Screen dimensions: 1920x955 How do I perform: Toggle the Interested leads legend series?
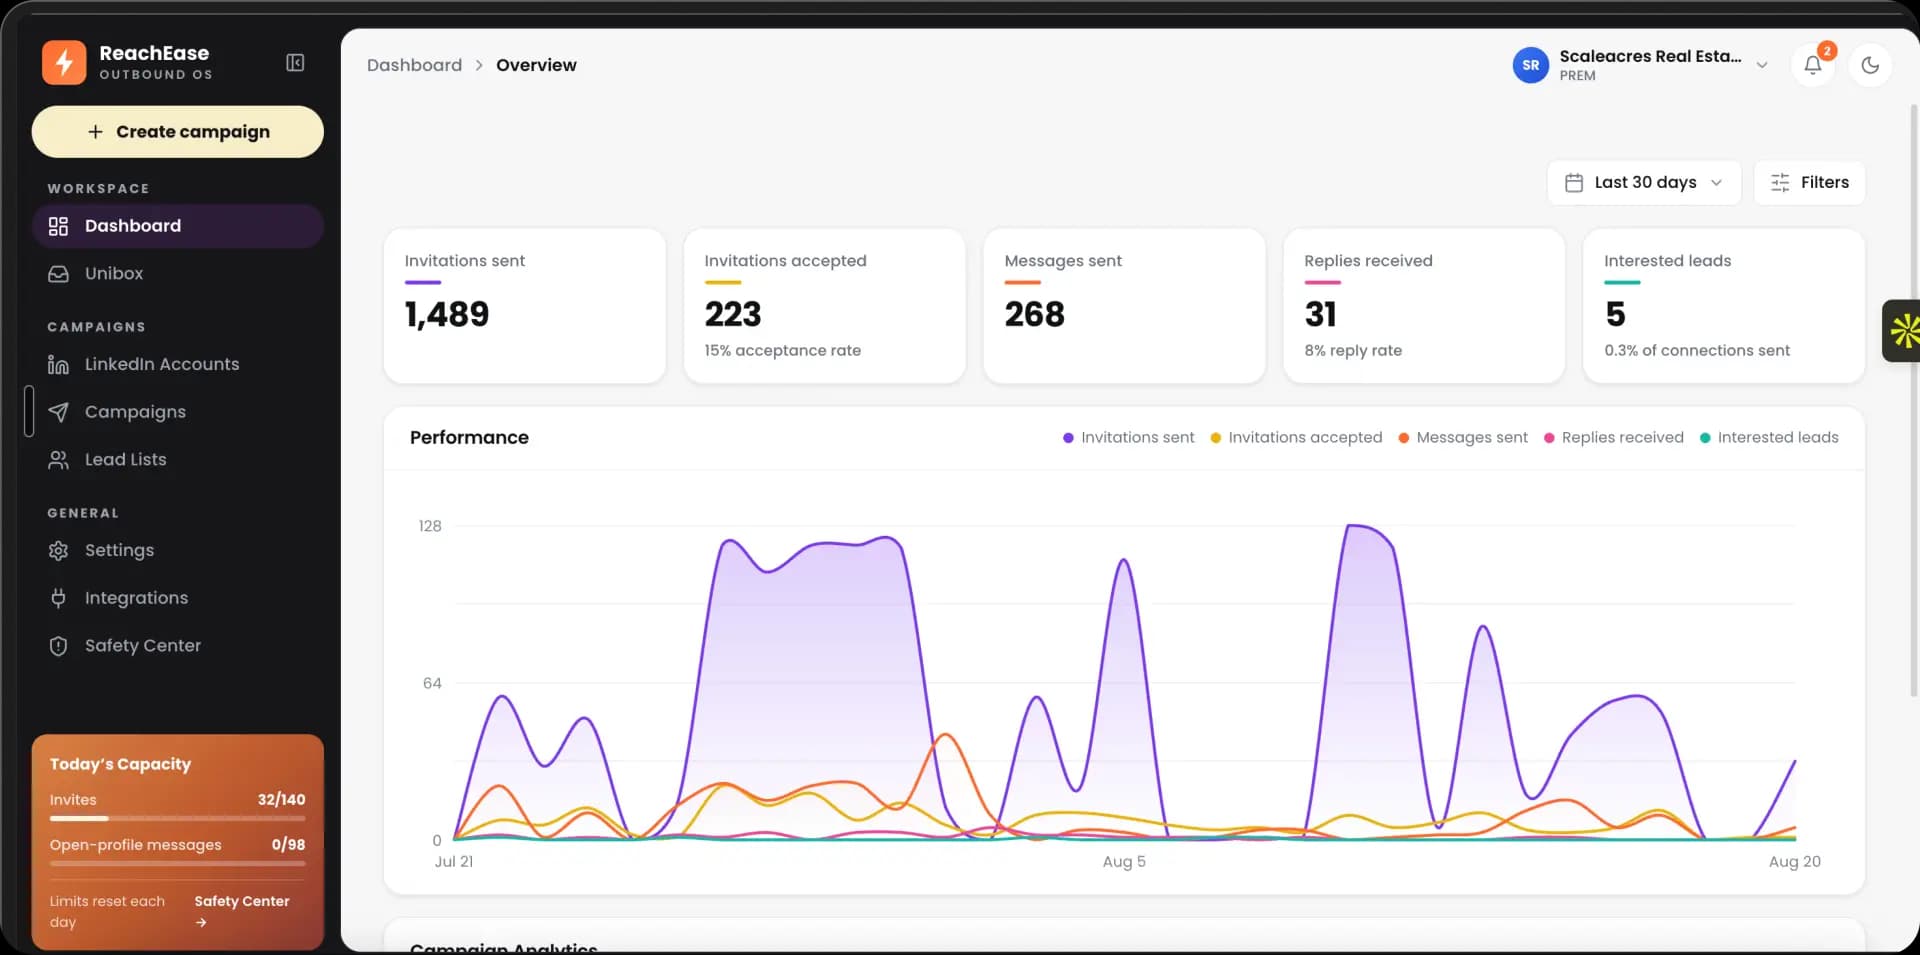click(x=1769, y=438)
